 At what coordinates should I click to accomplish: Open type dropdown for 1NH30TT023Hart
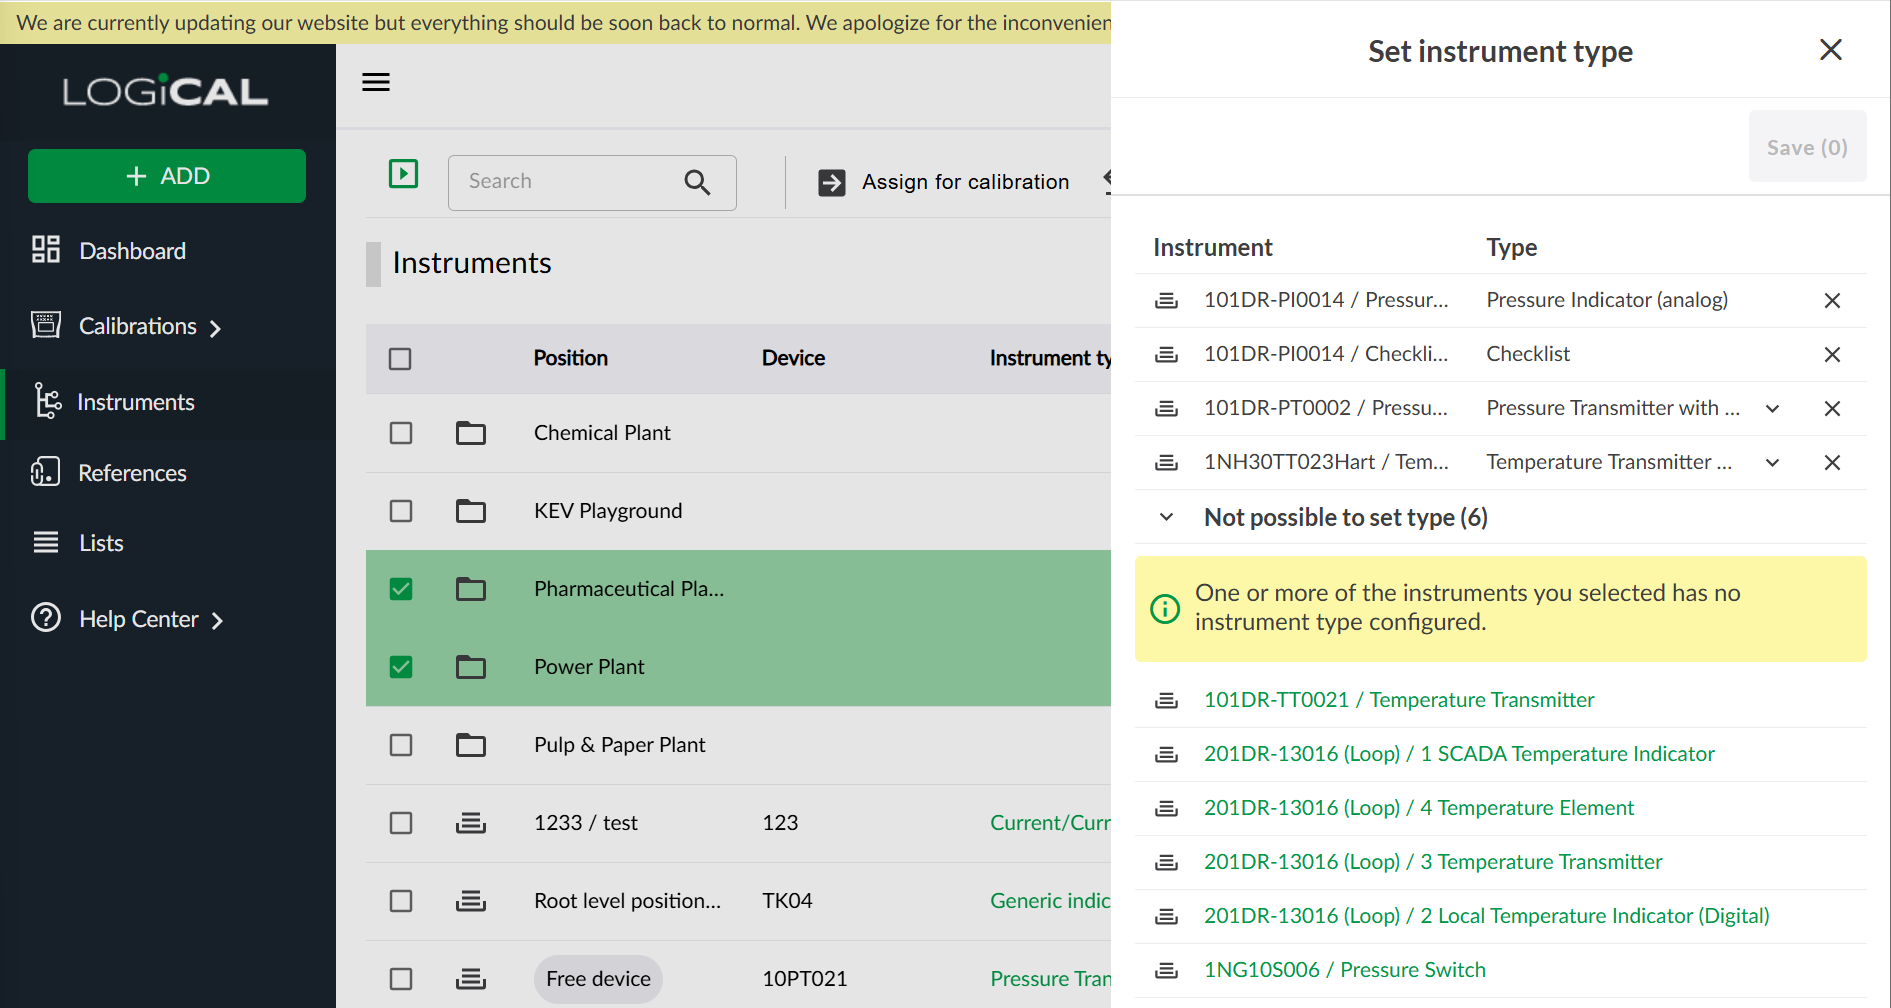(x=1772, y=463)
